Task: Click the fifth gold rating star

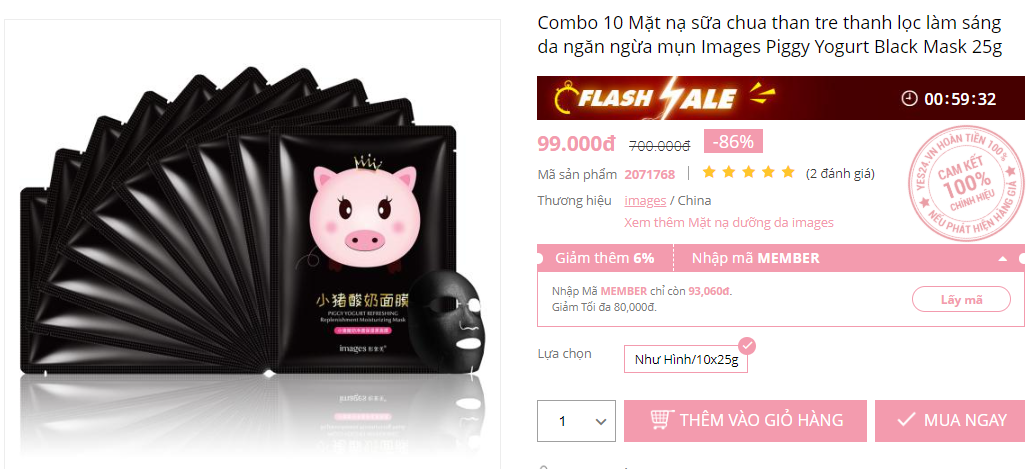Action: point(788,173)
